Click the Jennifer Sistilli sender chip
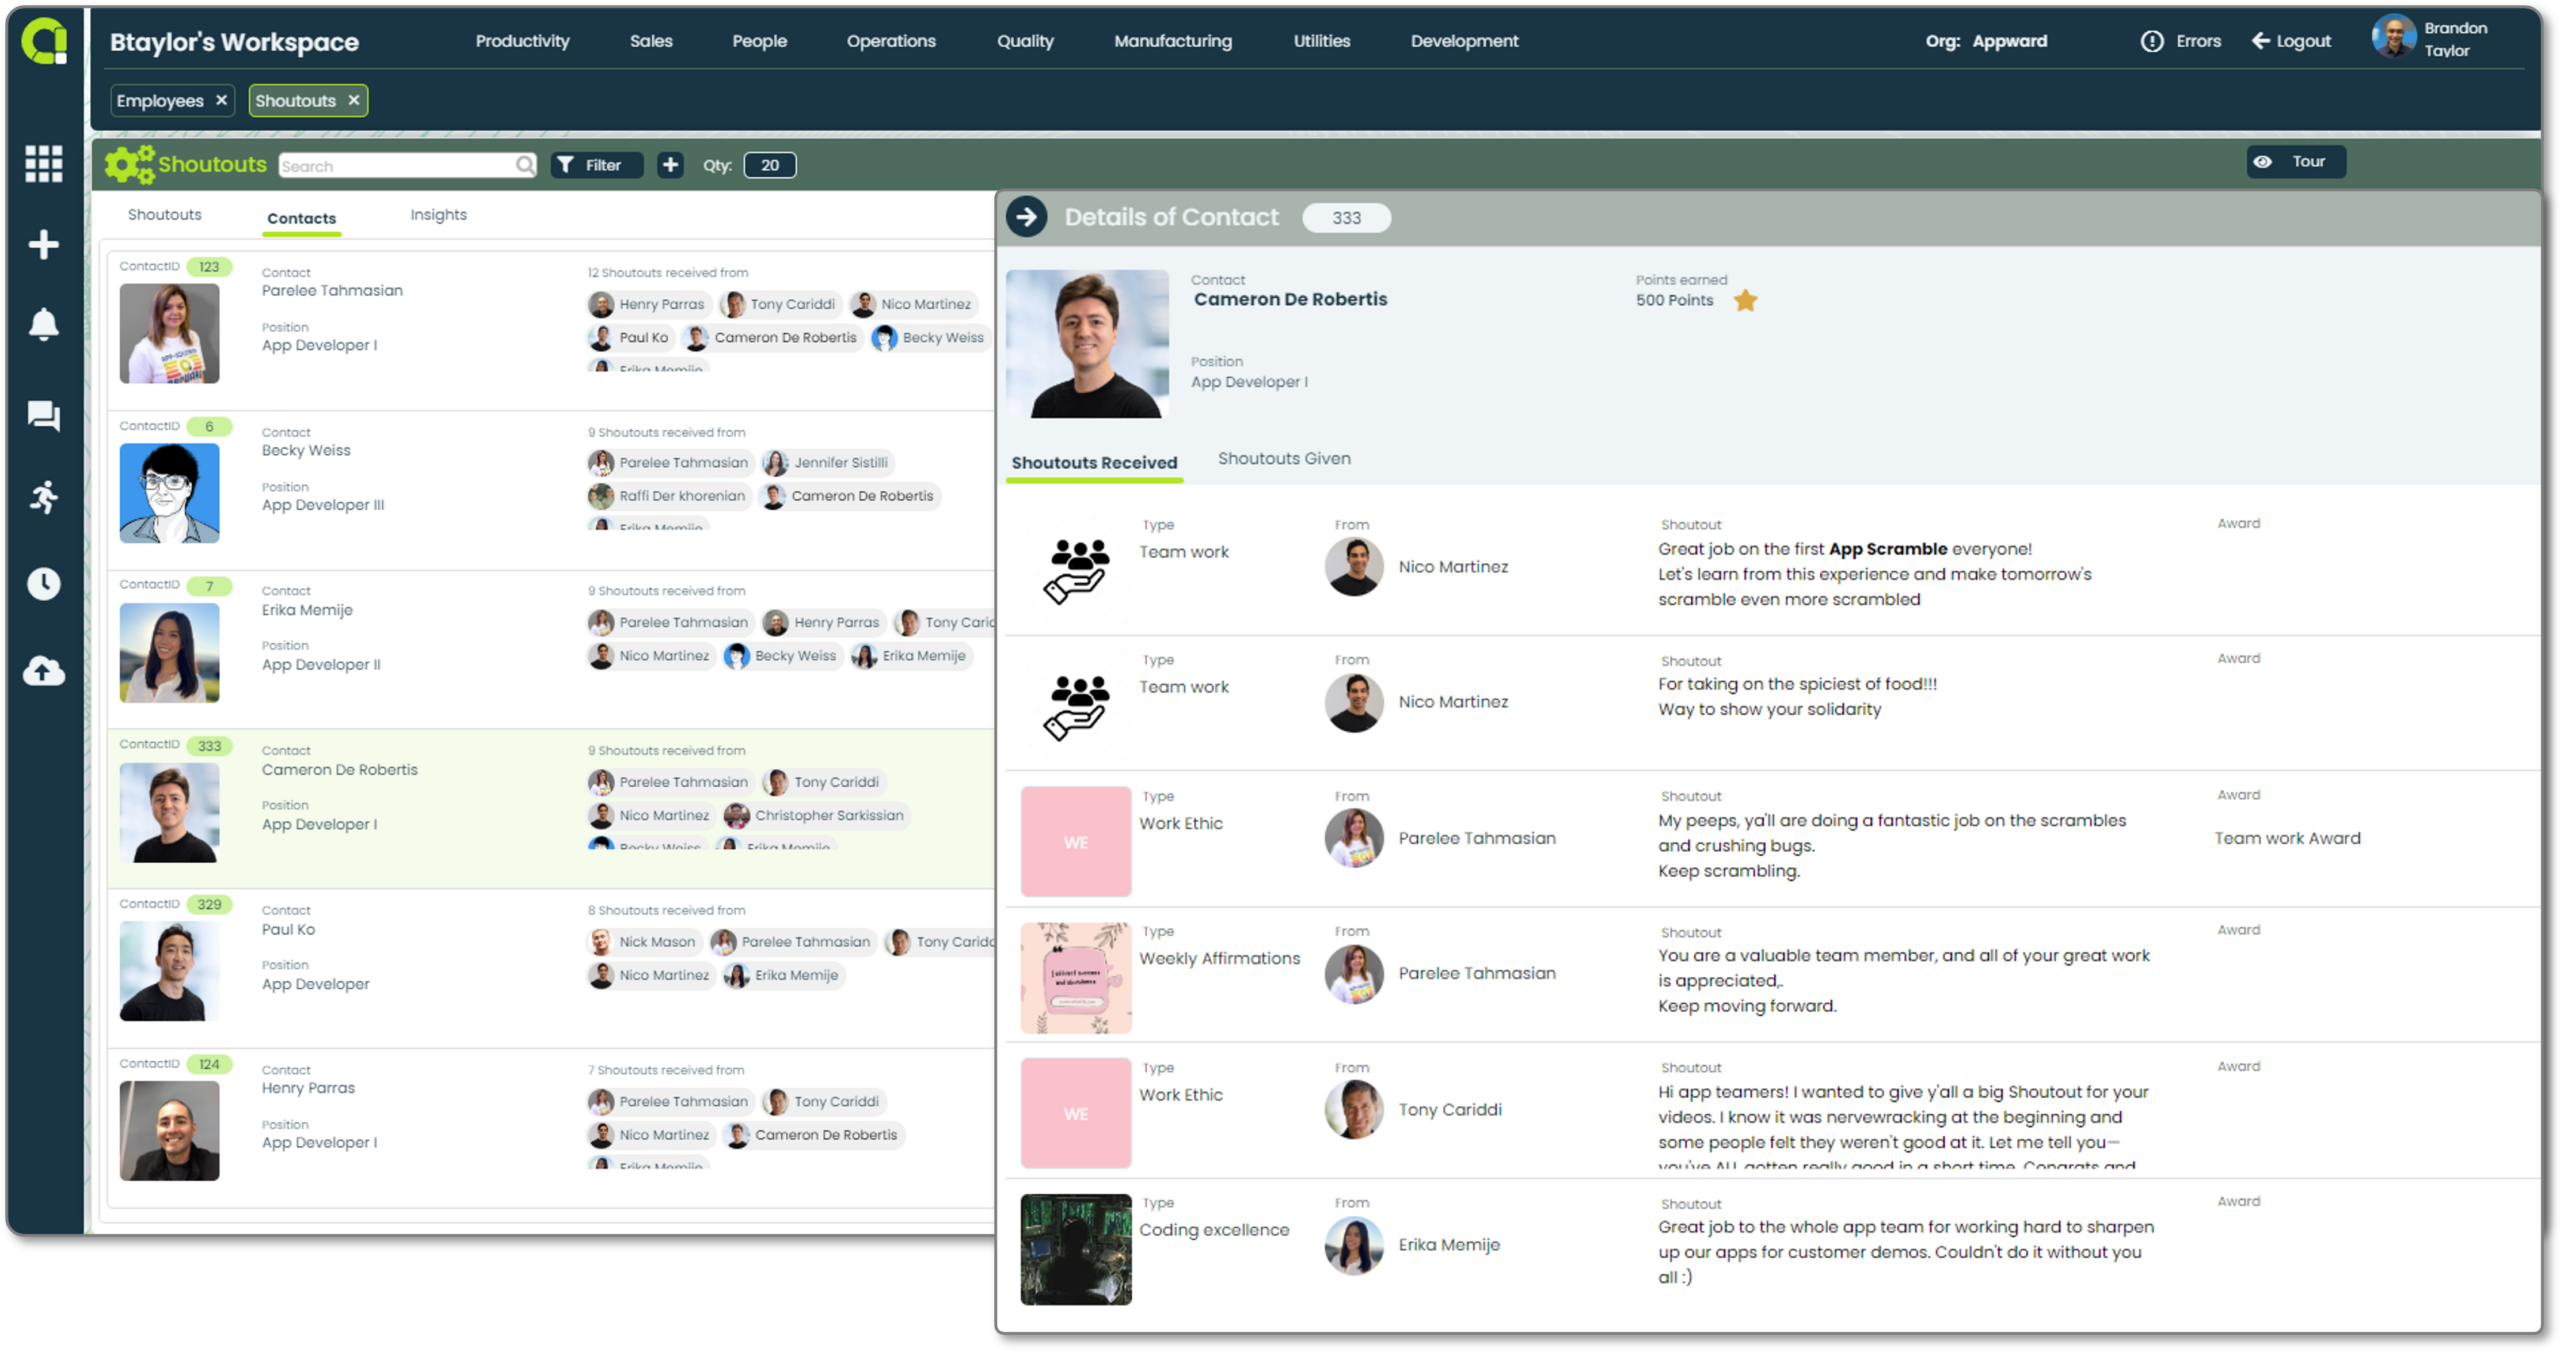 point(826,462)
